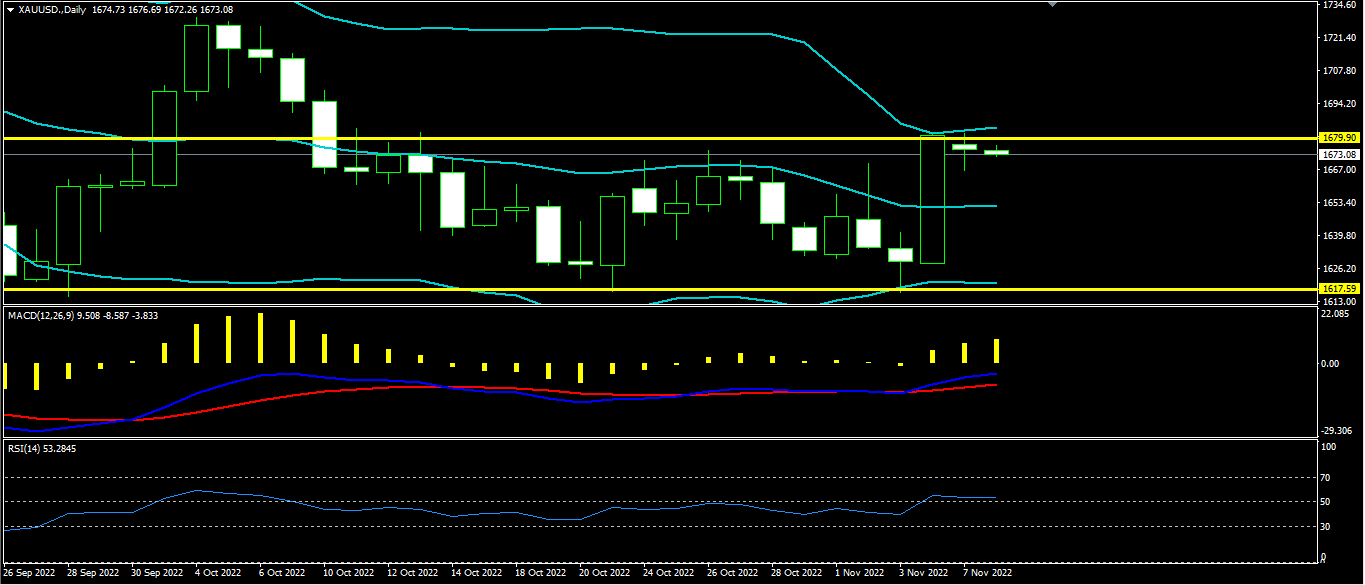Click the tallest MACD histogram bar
This screenshot has width=1365, height=585.
[261, 338]
